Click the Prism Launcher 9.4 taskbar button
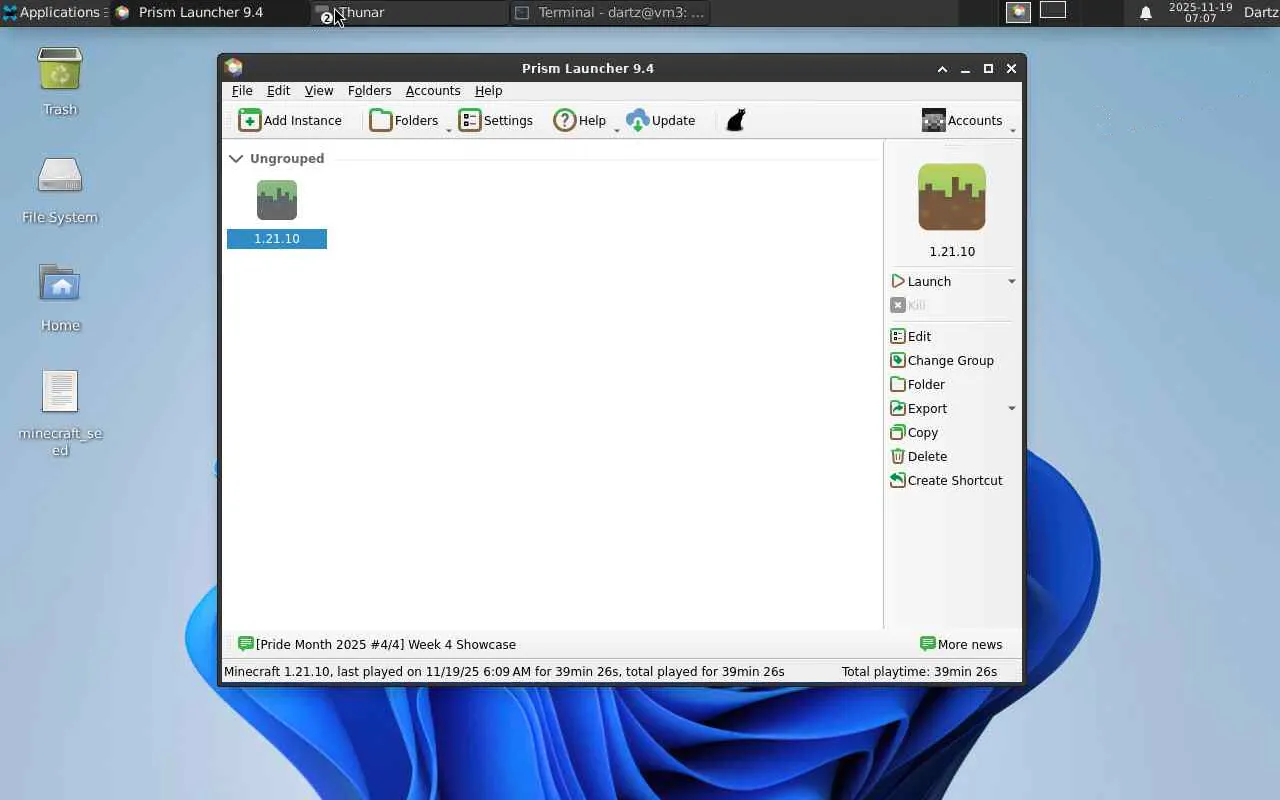 pyautogui.click(x=210, y=13)
